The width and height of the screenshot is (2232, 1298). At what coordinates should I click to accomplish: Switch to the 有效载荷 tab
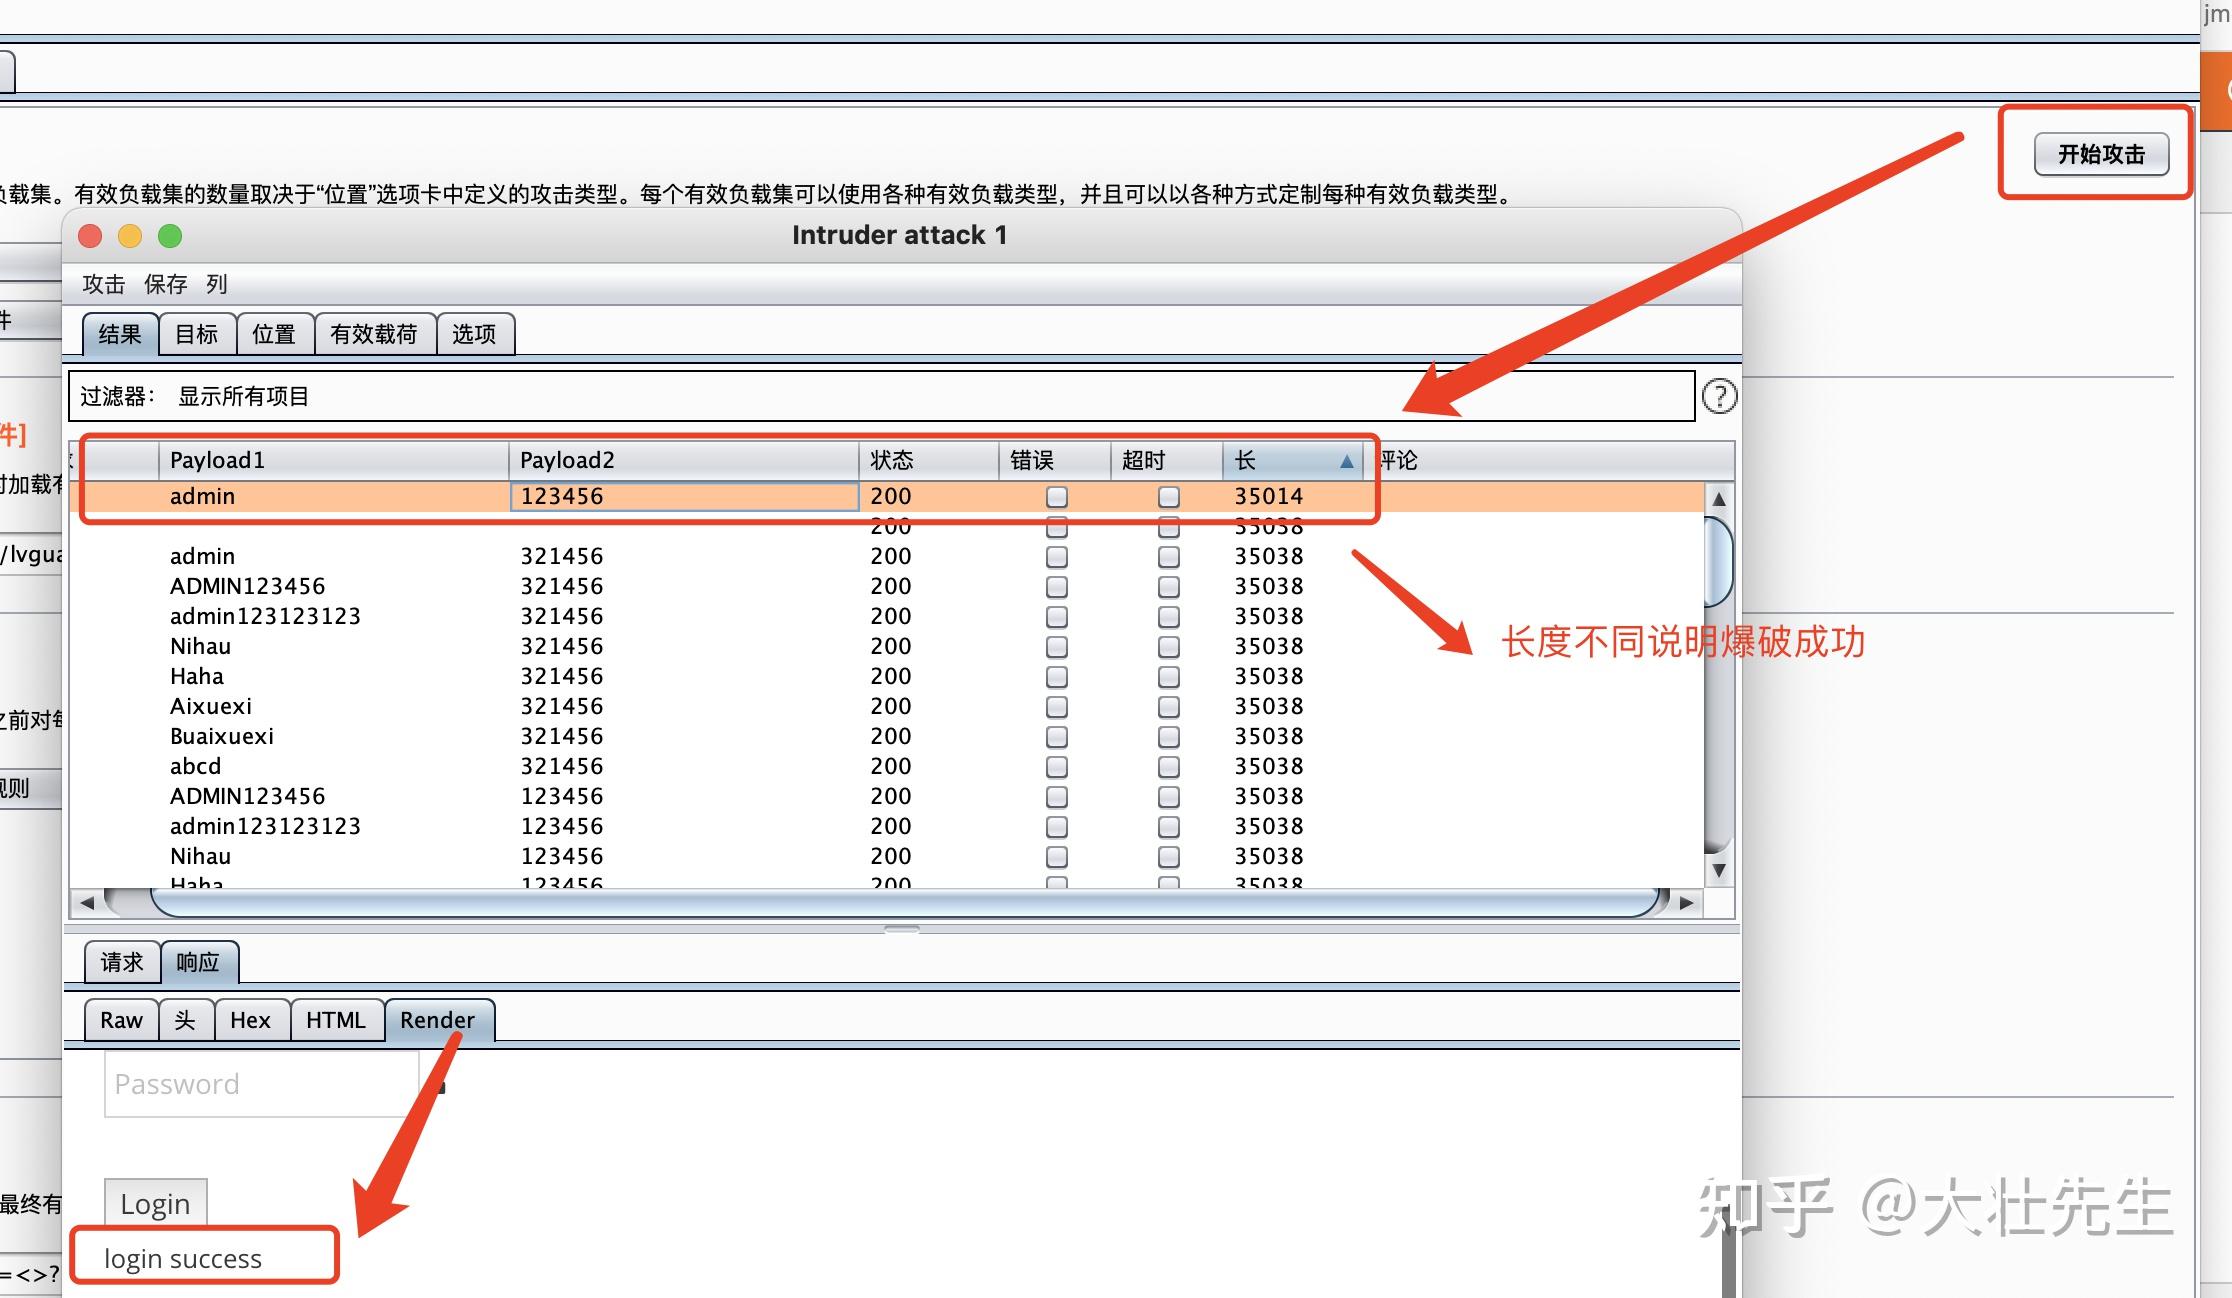375,334
